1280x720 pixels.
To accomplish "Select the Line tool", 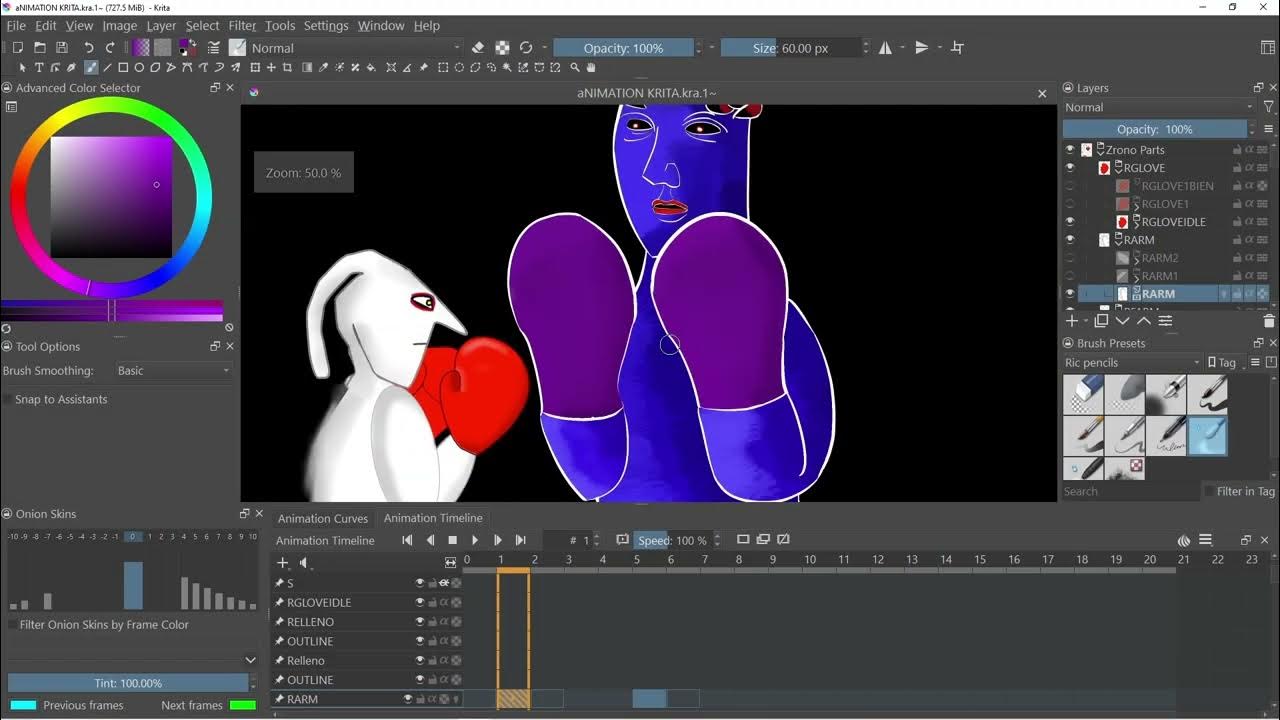I will click(107, 68).
